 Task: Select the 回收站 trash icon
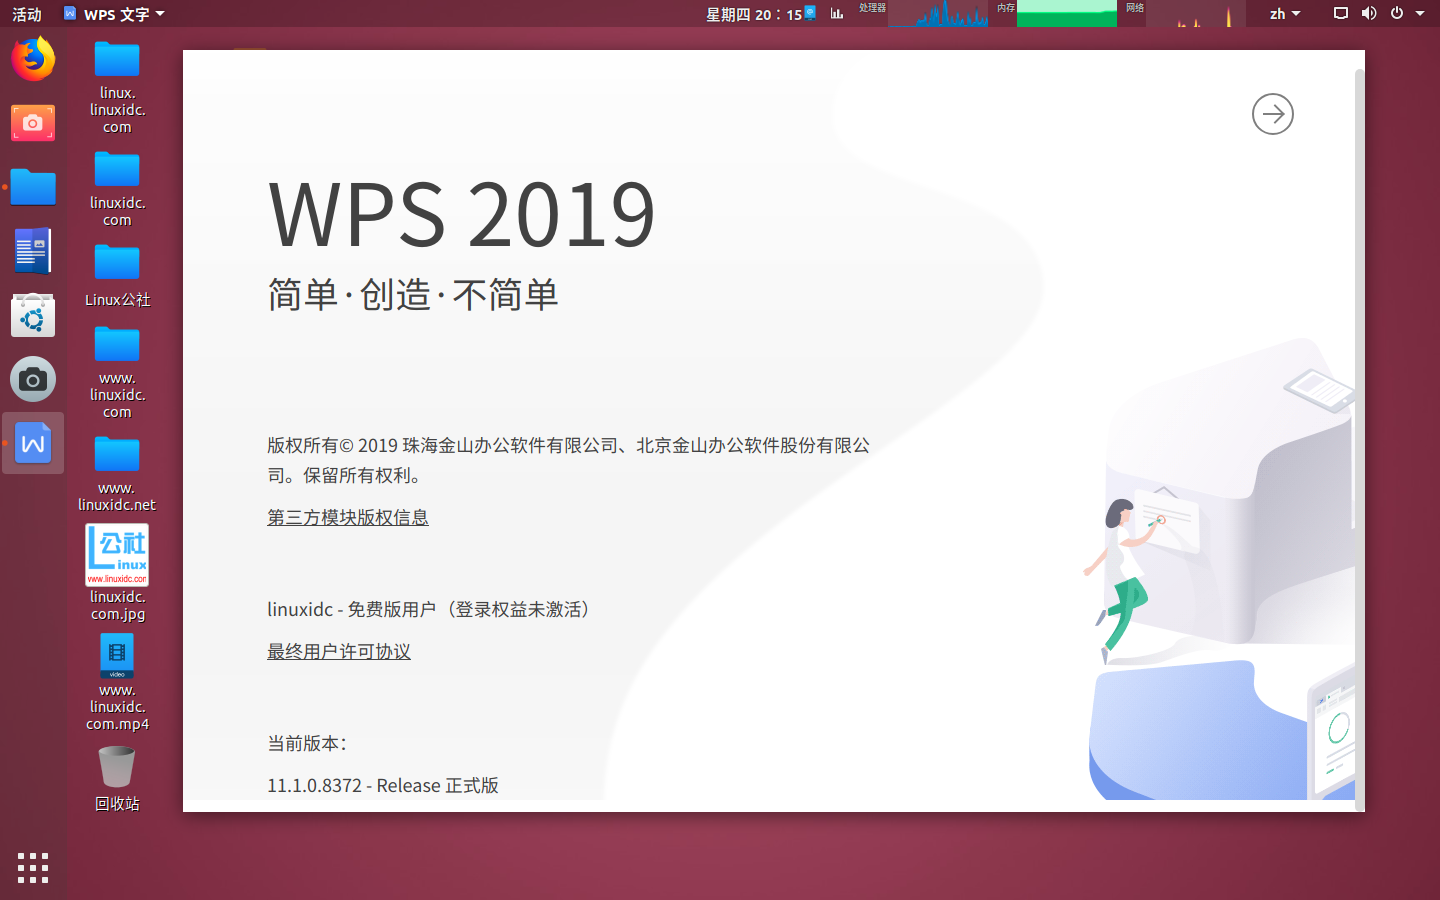(117, 779)
